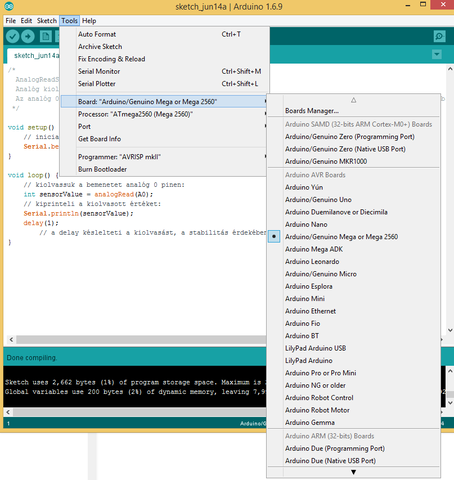
Task: Open the Serial Monitor magnifier icon
Action: (x=439, y=36)
